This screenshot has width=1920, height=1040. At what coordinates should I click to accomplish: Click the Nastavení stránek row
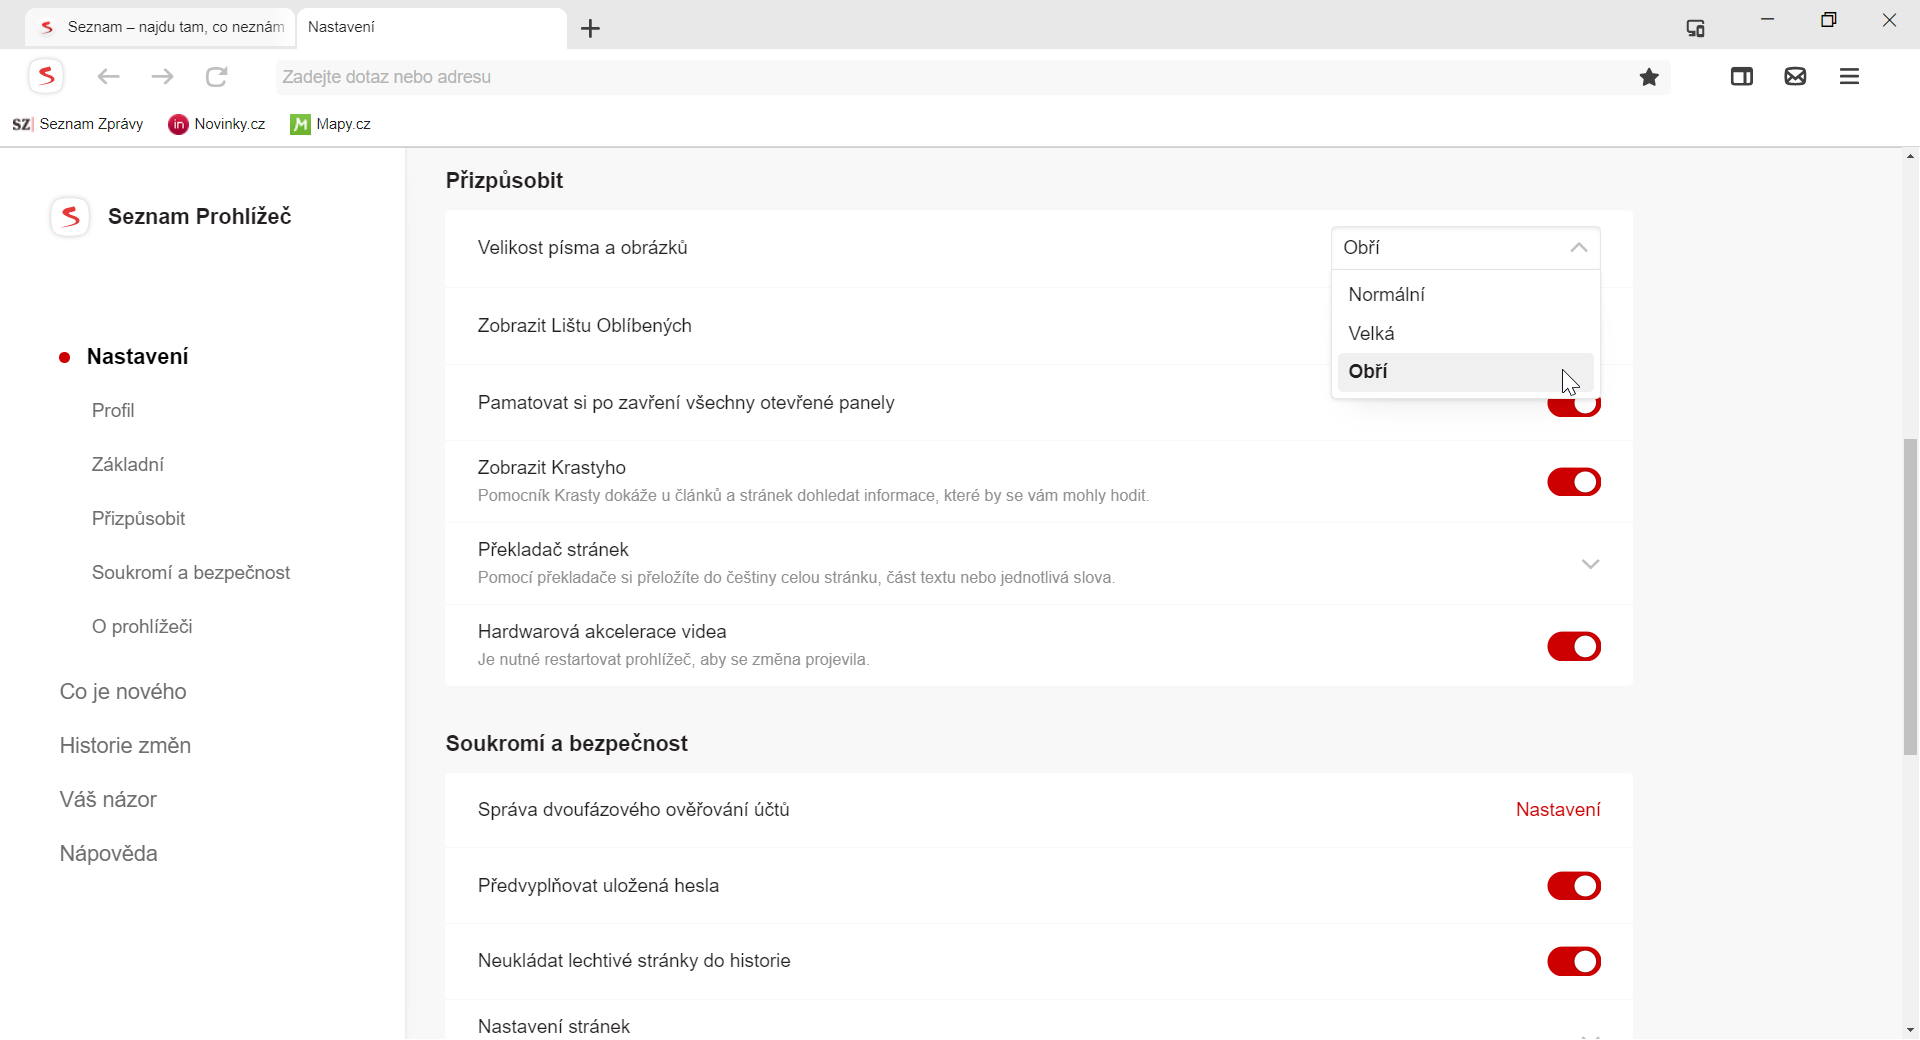pyautogui.click(x=1039, y=1021)
